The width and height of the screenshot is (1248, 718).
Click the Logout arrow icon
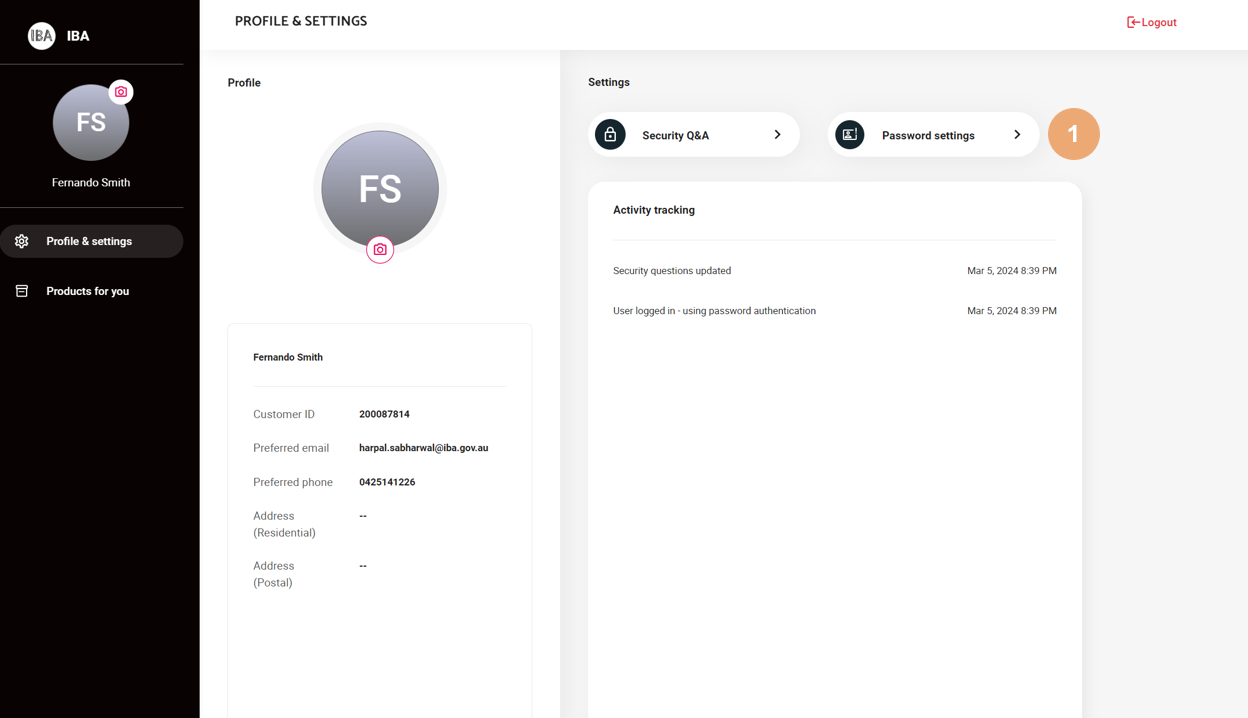(x=1133, y=22)
